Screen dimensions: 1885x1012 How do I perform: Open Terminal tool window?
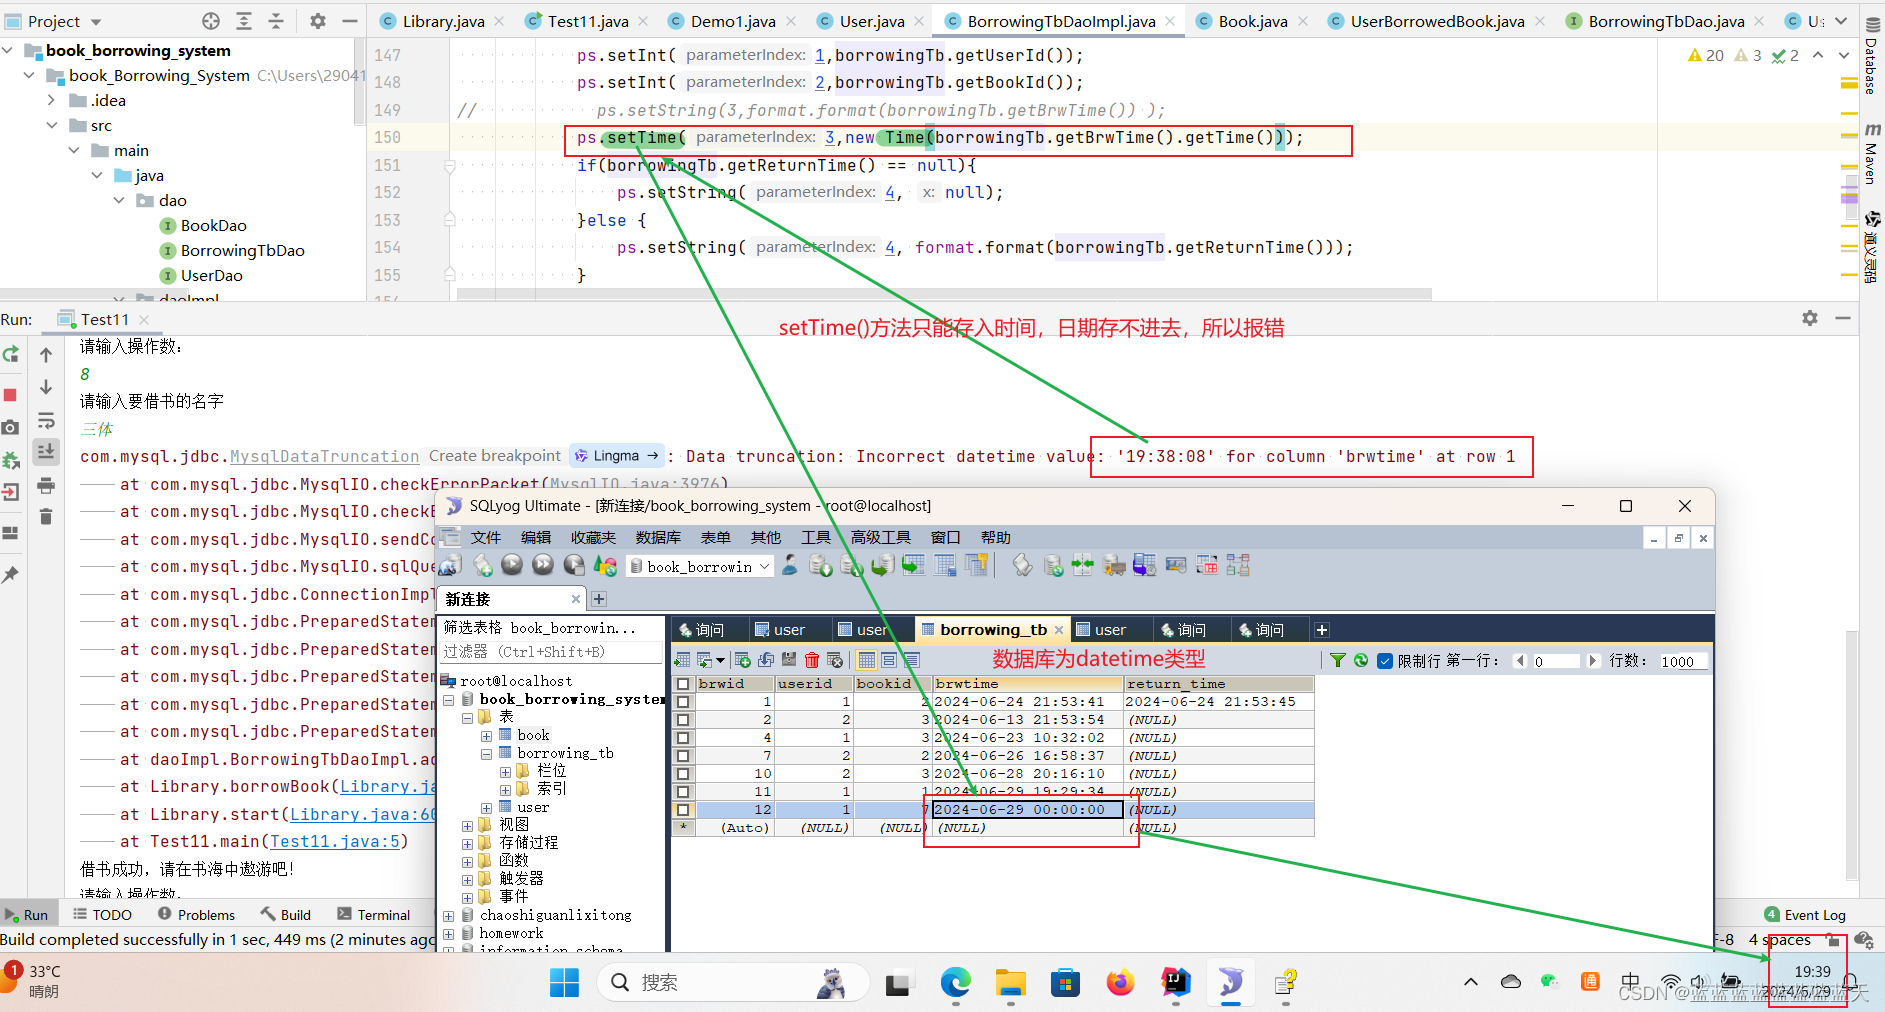click(374, 914)
